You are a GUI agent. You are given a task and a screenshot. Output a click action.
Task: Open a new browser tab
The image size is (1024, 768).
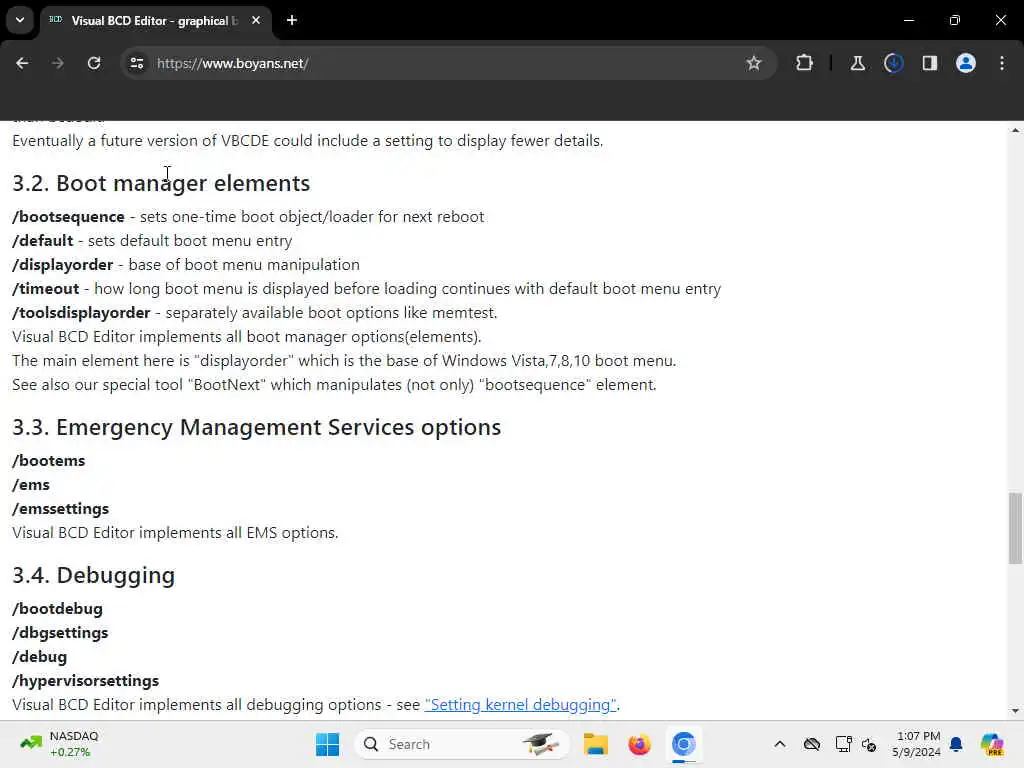291,20
